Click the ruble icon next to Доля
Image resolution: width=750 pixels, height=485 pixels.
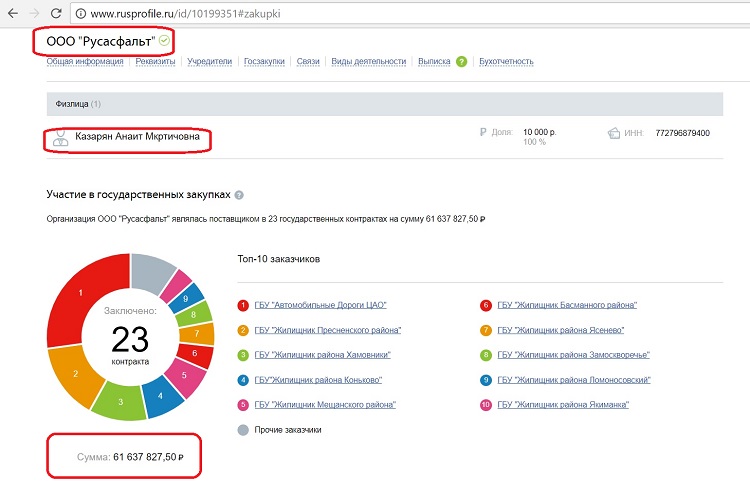[483, 132]
